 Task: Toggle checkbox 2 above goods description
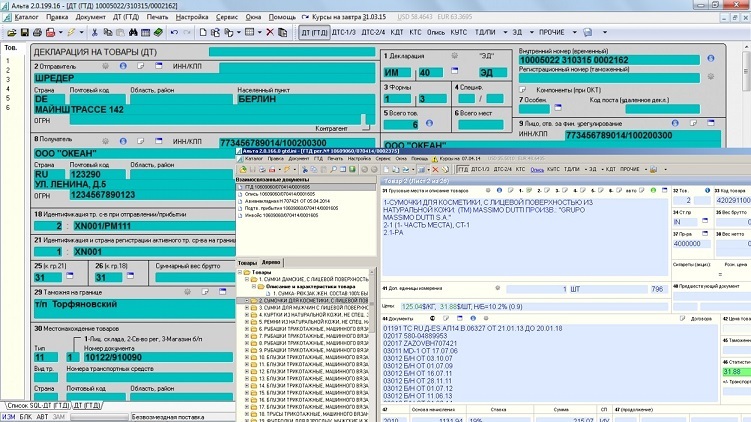(x=547, y=190)
